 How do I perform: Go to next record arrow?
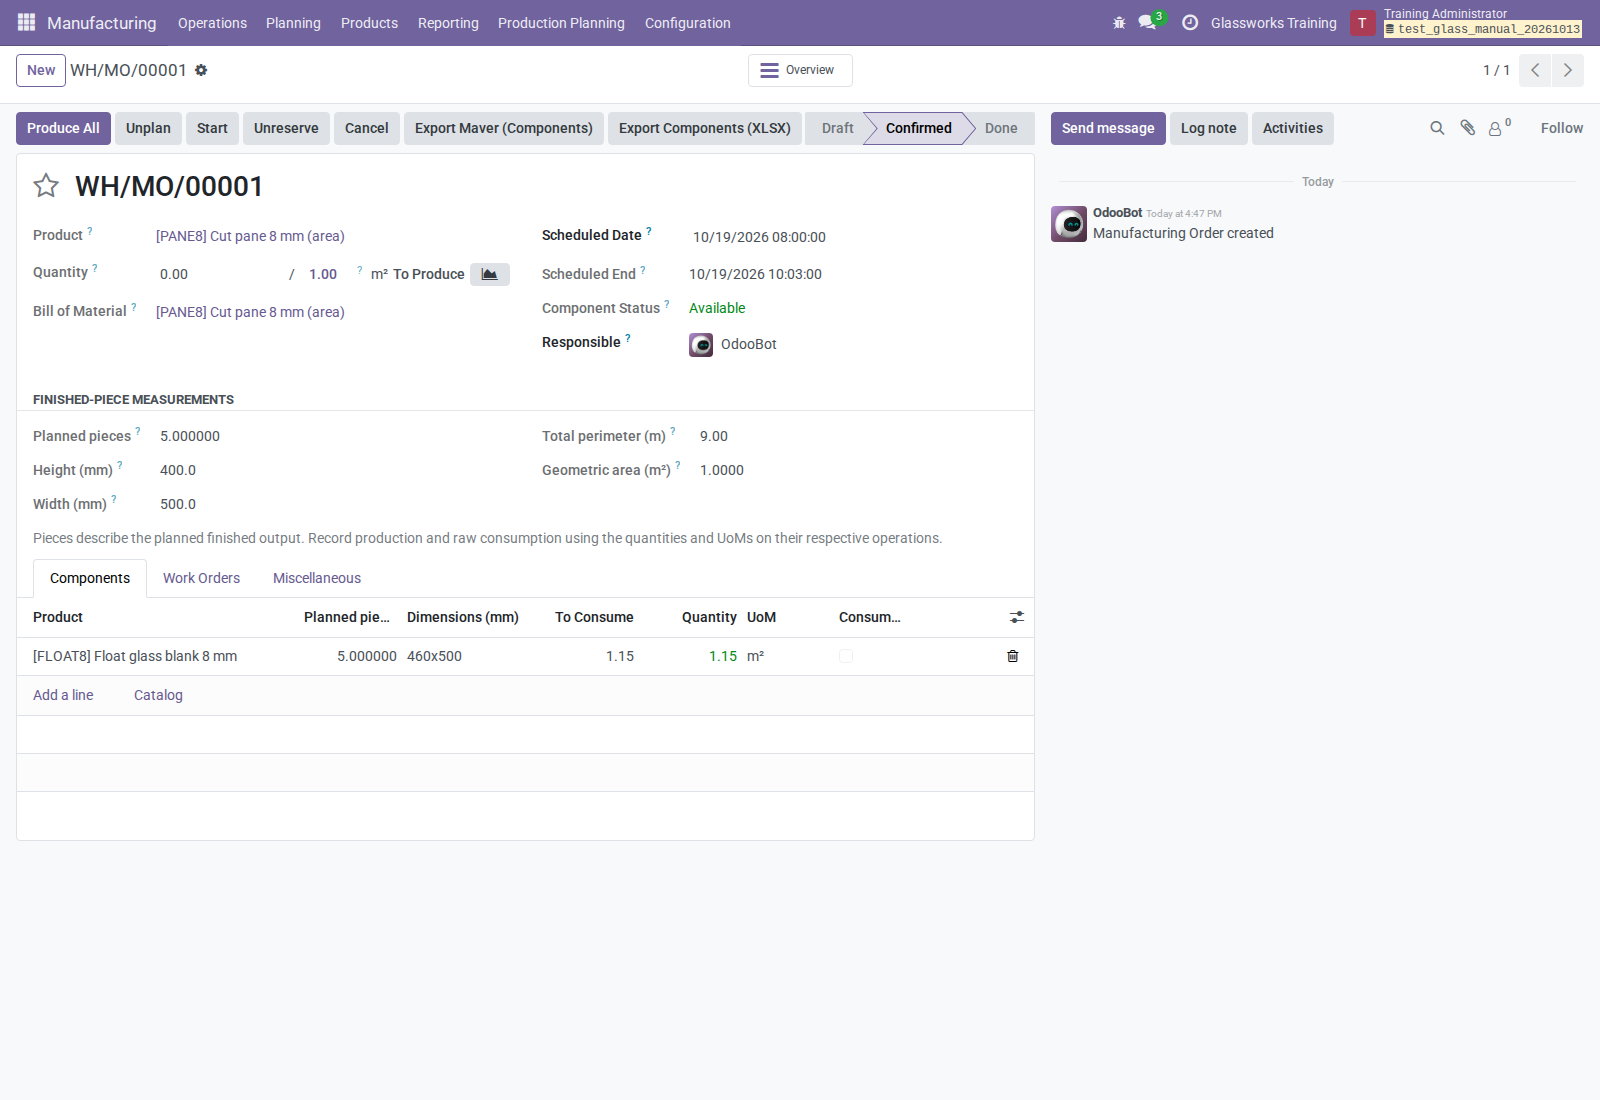[1568, 70]
